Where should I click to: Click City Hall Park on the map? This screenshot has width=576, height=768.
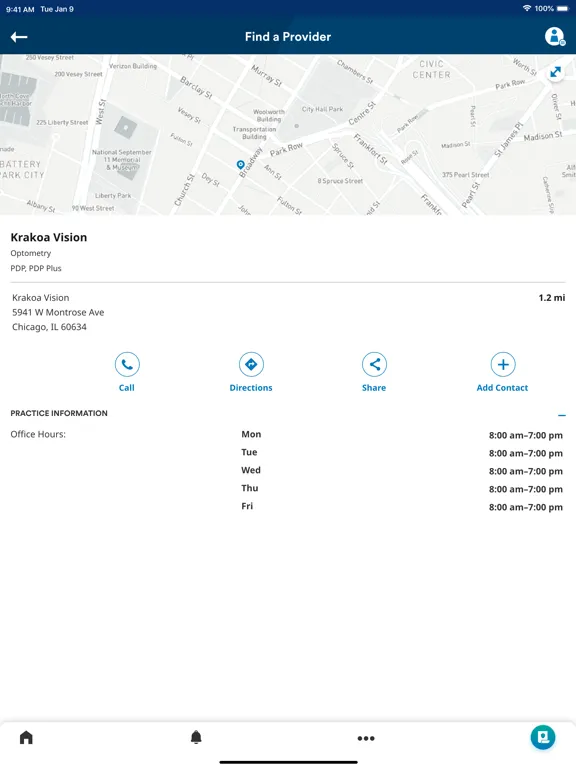[x=322, y=109]
